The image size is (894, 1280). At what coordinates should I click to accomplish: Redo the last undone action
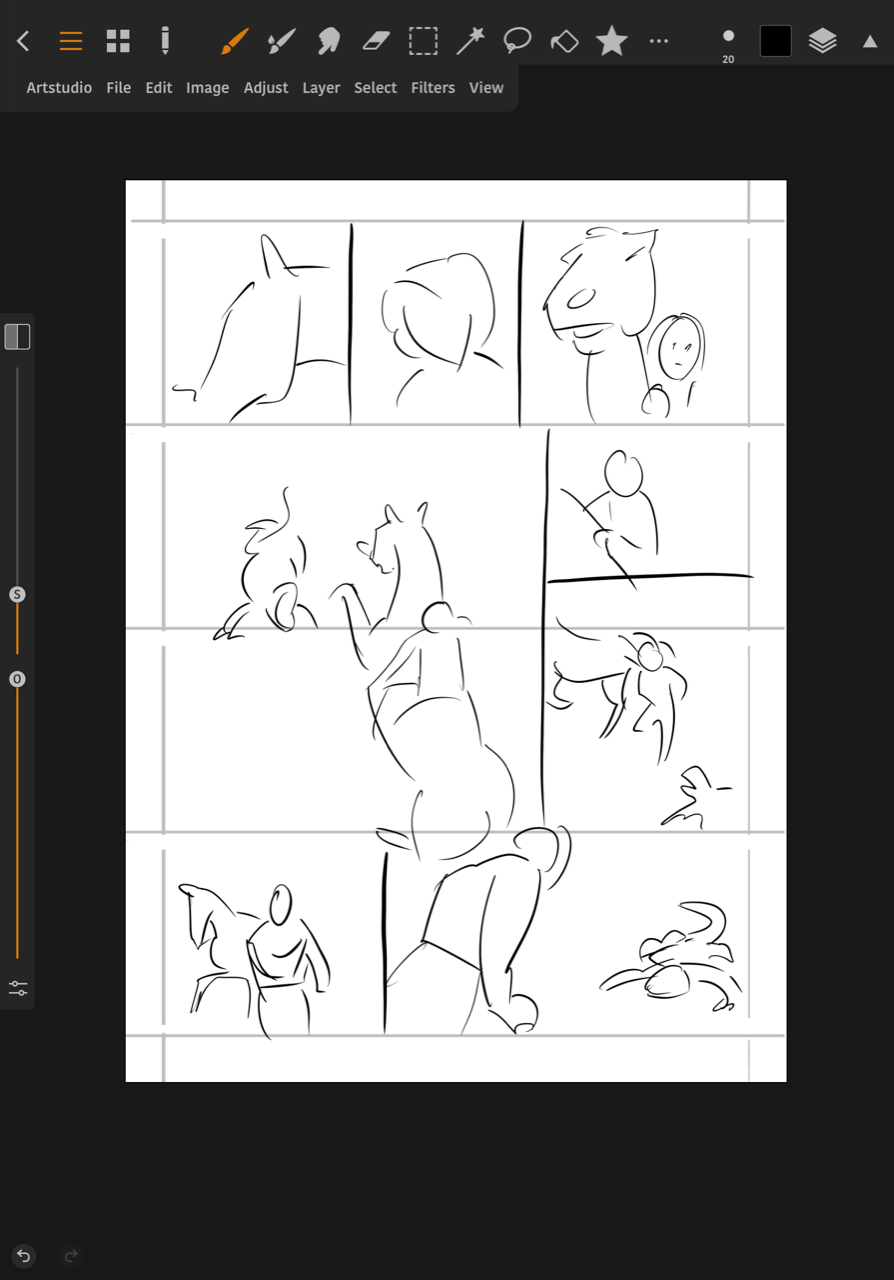click(71, 1255)
